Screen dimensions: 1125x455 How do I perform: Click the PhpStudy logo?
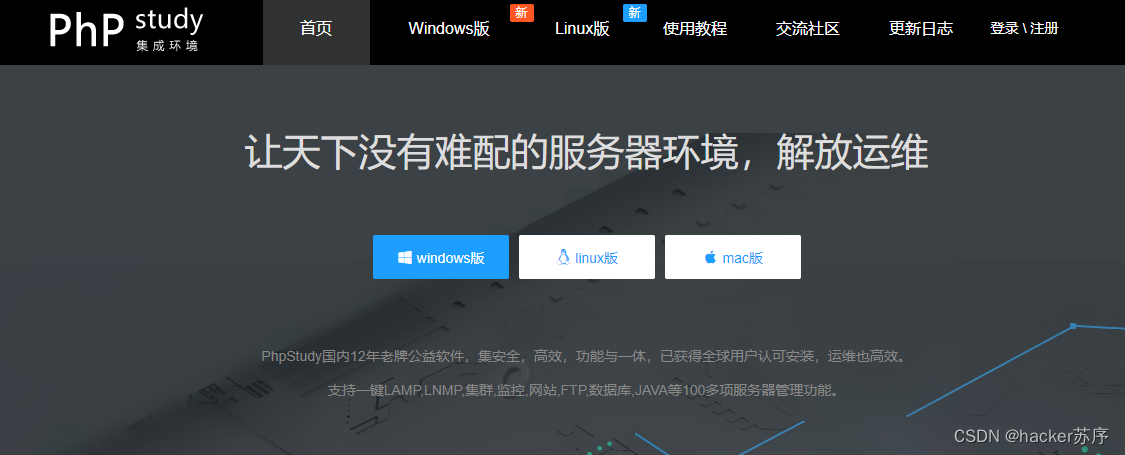[126, 29]
